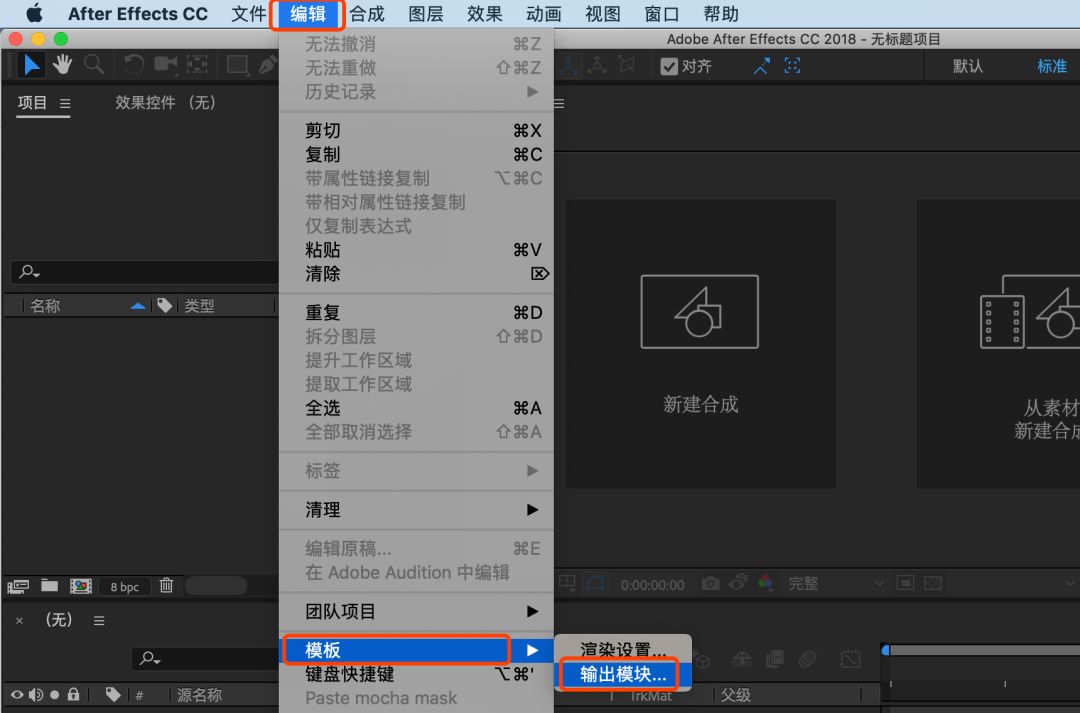
Task: Enable the 对齐 snapping checkbox
Action: coord(669,67)
